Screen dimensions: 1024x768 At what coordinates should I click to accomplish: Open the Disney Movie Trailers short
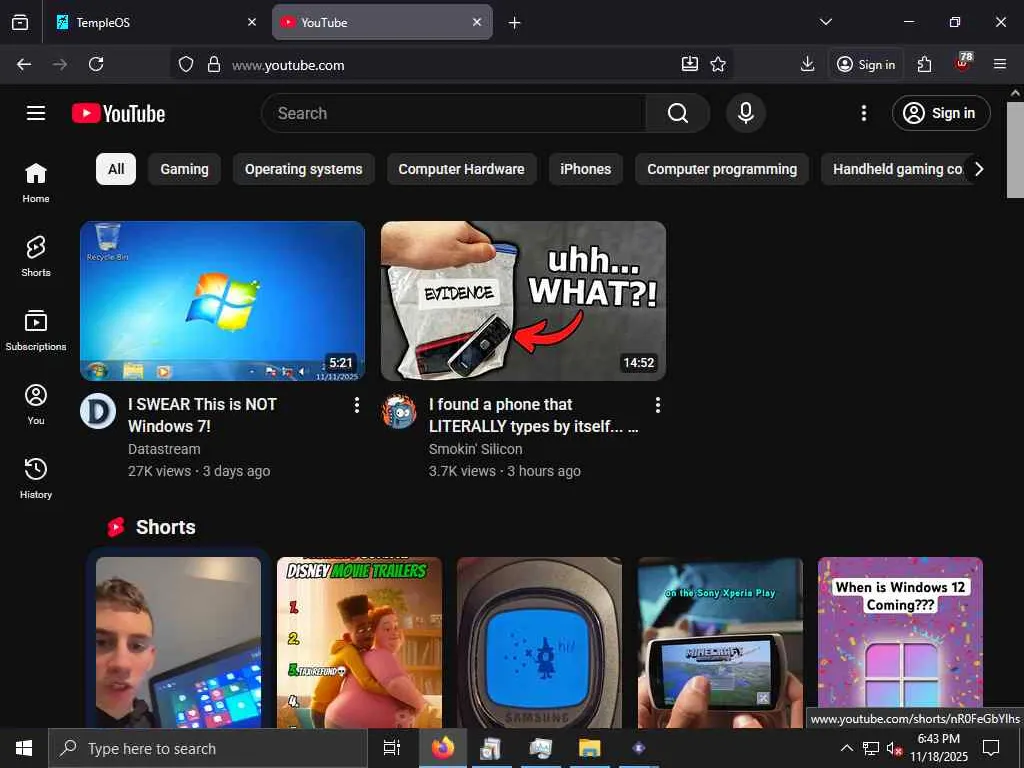(x=359, y=642)
